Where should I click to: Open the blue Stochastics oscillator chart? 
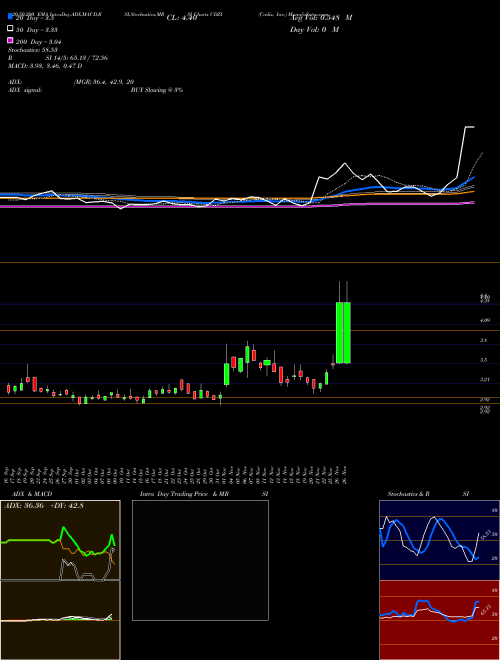(x=439, y=540)
